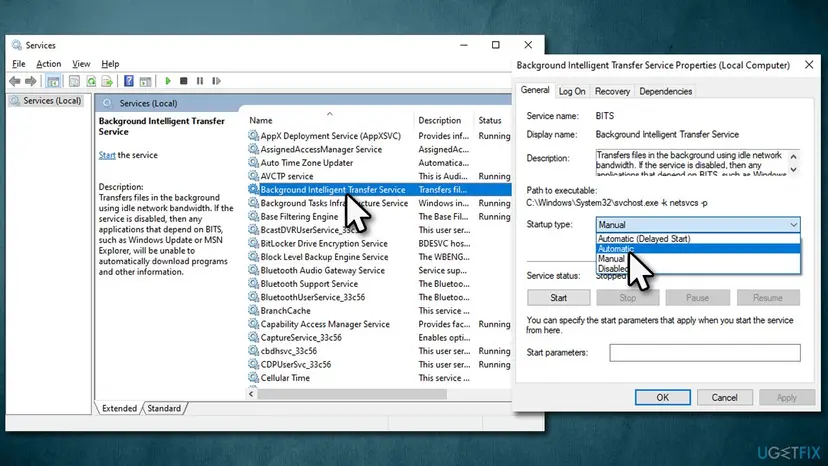Click the 'Start the service' link
The height and width of the screenshot is (466, 828).
(x=107, y=155)
